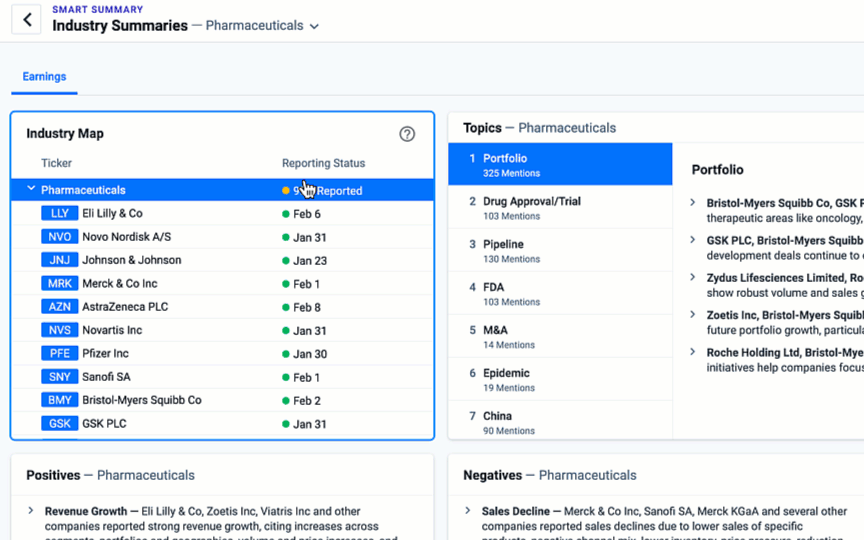The height and width of the screenshot is (540, 864).
Task: Click Novartis Inc company name
Action: coord(112,330)
